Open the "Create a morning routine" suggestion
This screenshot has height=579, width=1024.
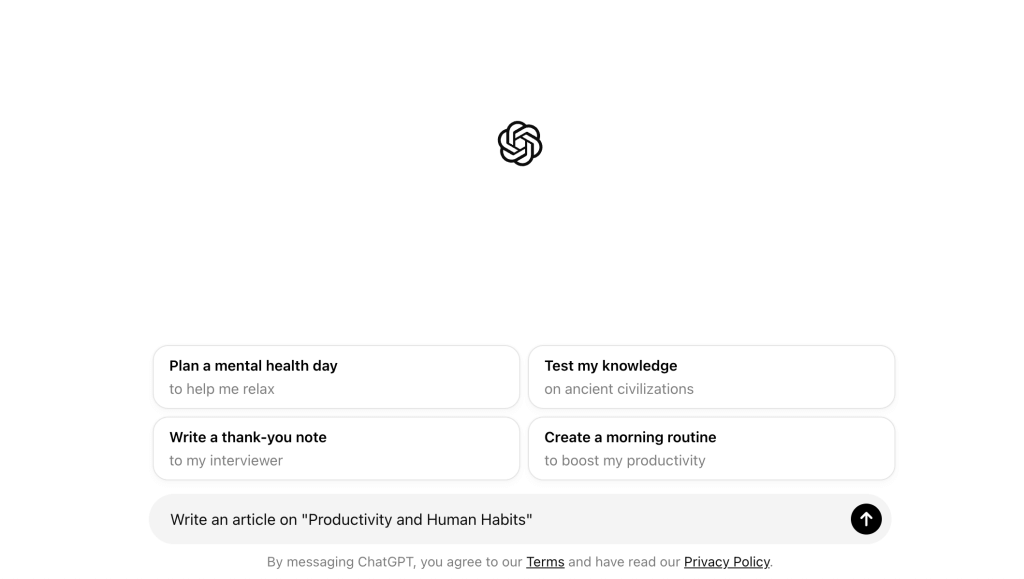711,448
